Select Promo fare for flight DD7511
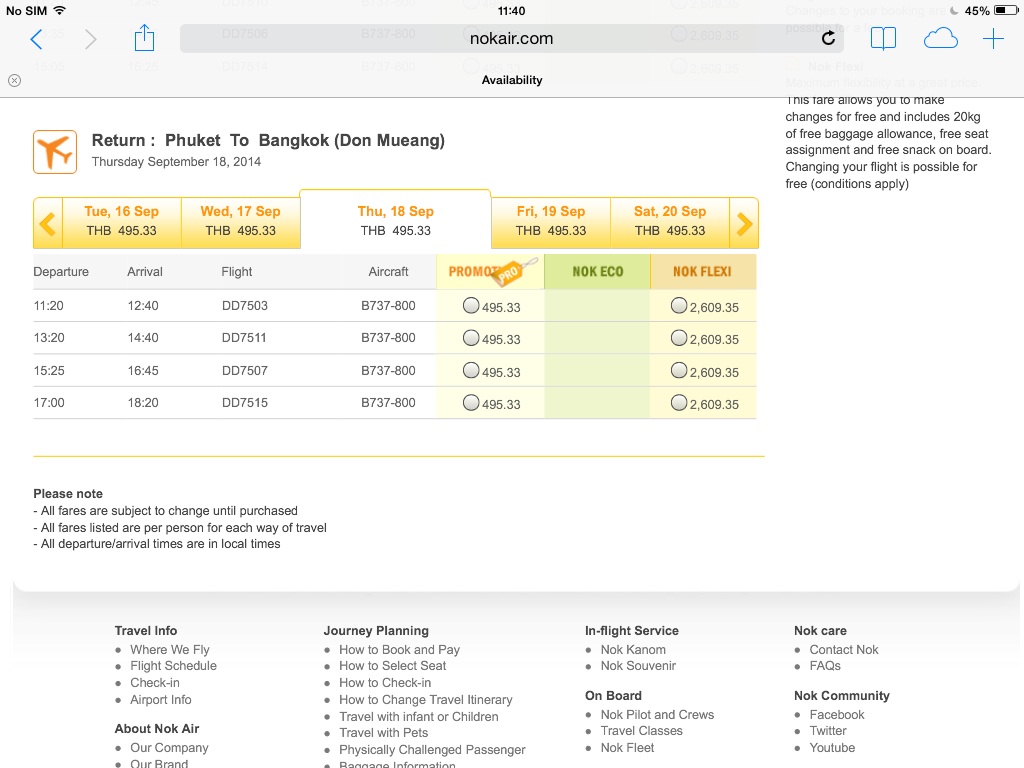 pyautogui.click(x=471, y=338)
